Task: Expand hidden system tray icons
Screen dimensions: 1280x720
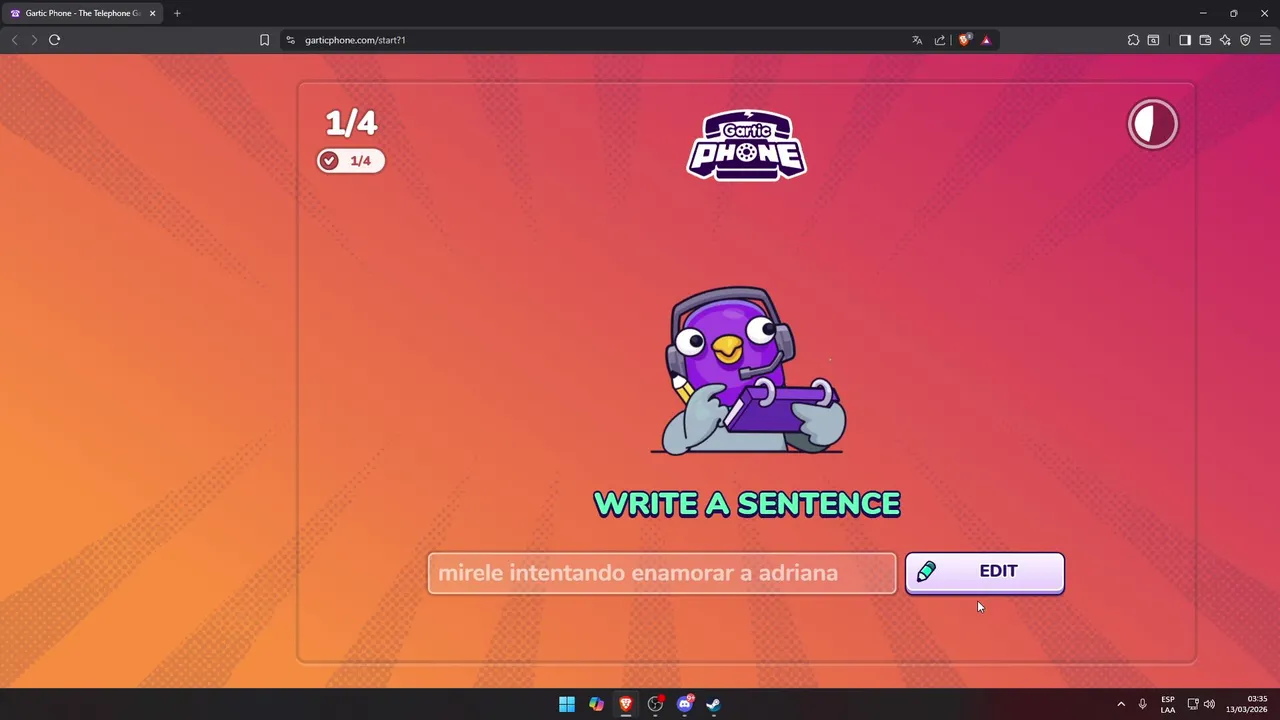Action: (x=1121, y=704)
